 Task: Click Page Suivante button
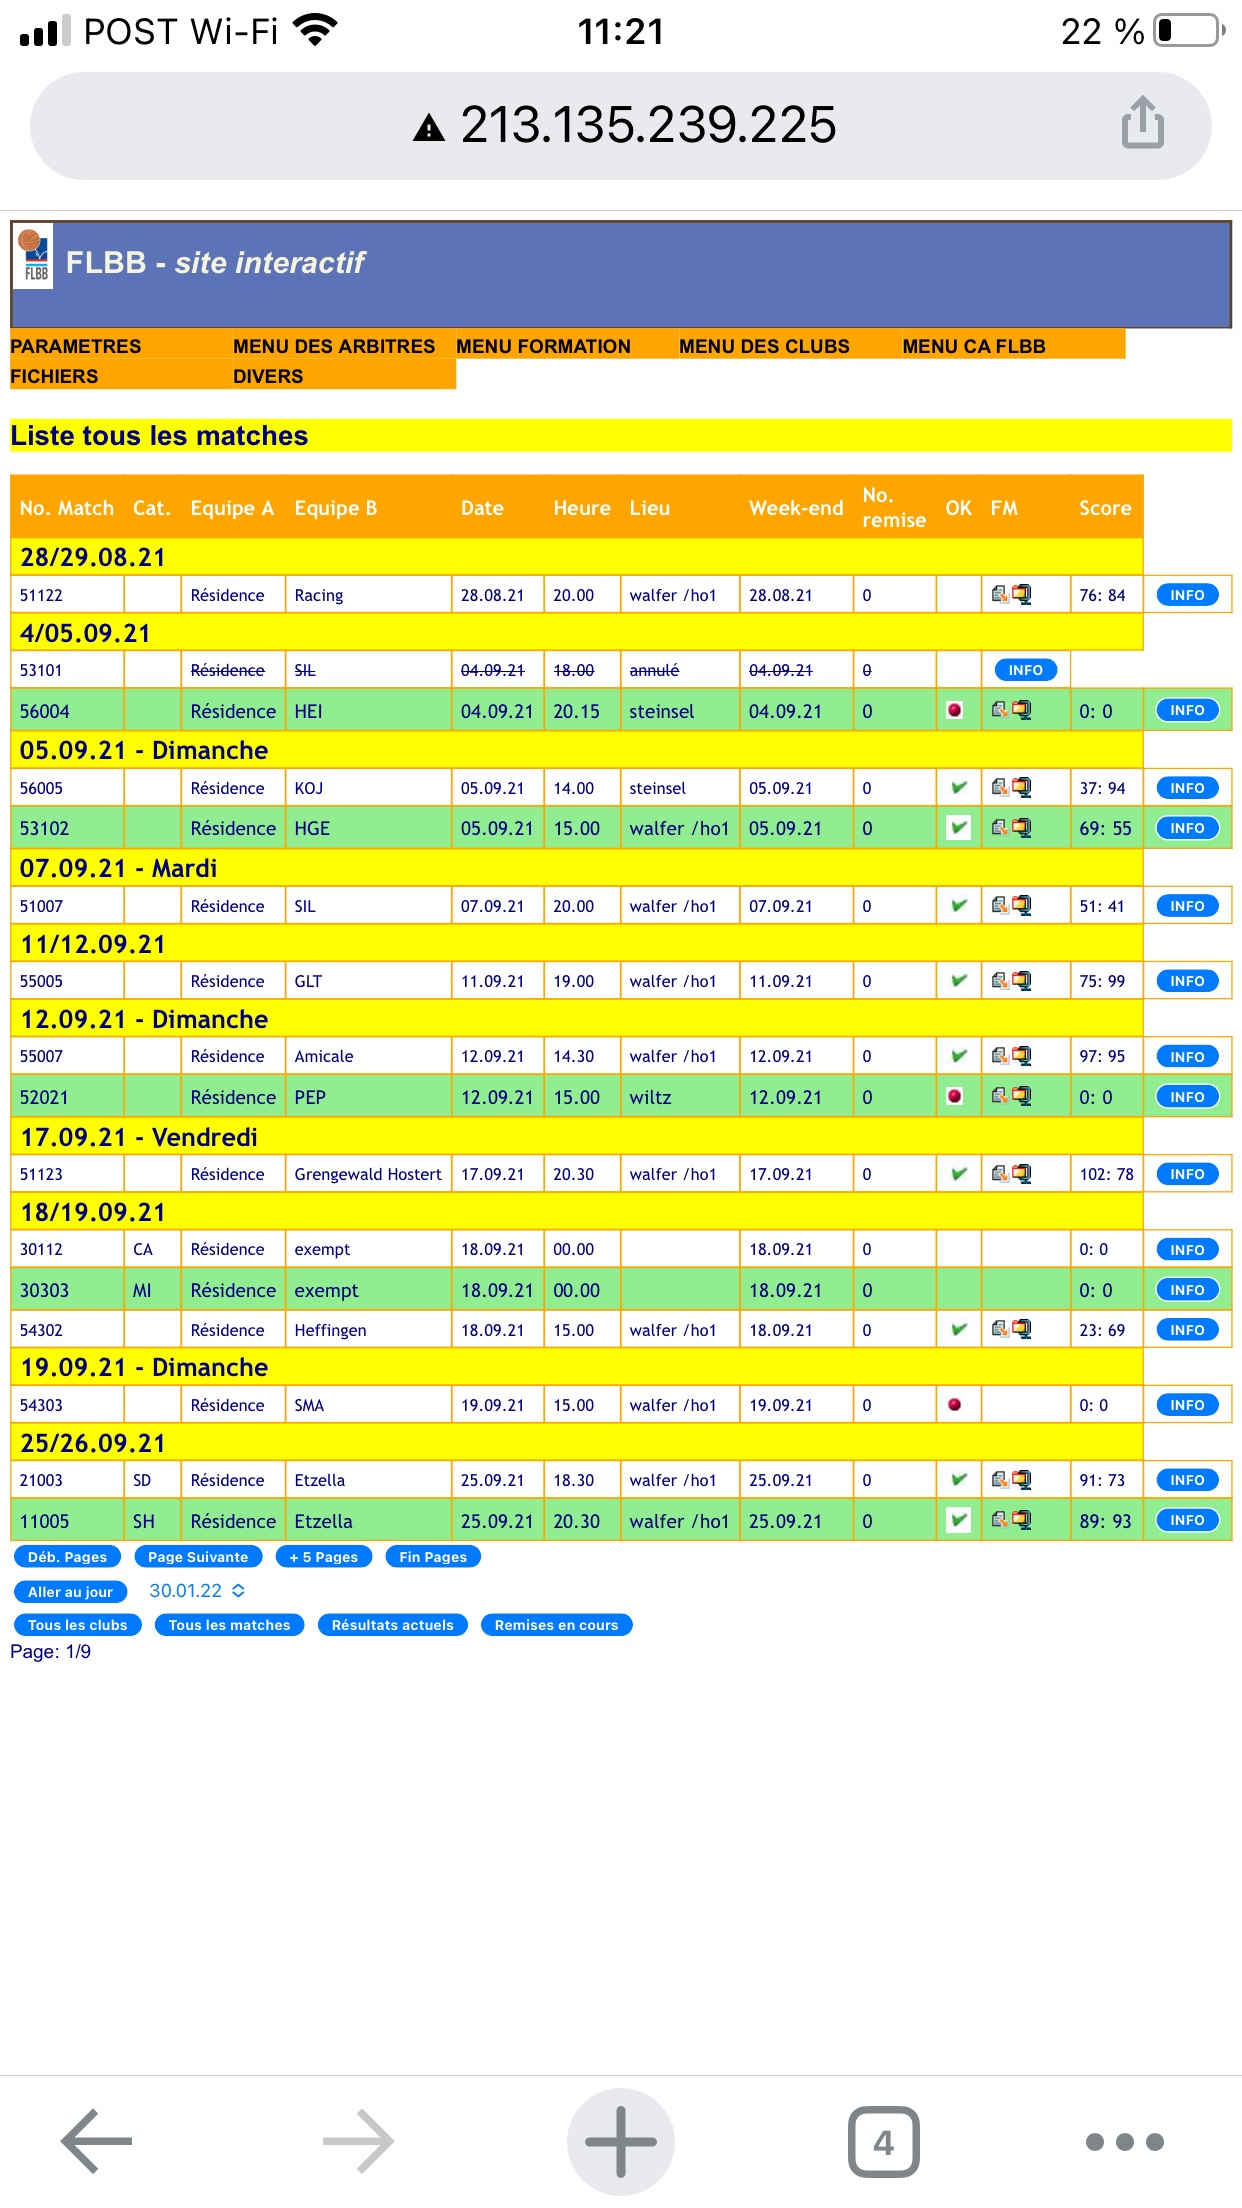(x=198, y=1556)
